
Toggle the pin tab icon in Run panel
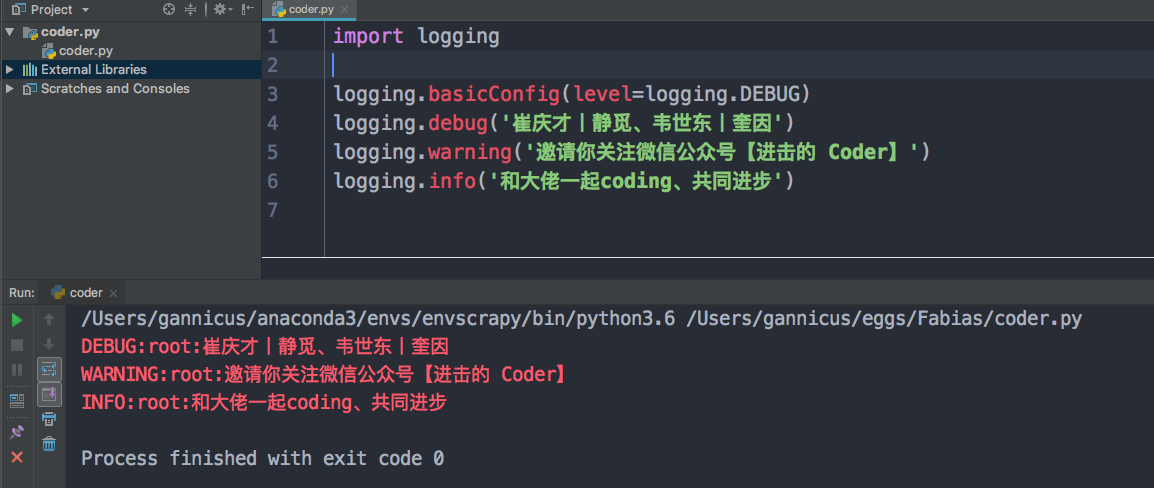point(16,432)
